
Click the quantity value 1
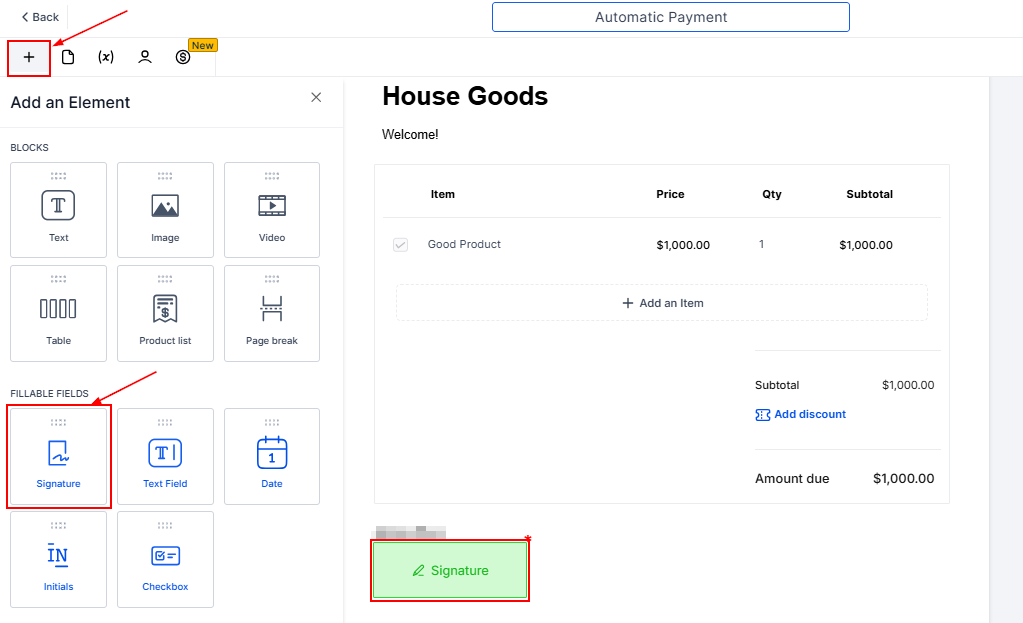pyautogui.click(x=761, y=244)
